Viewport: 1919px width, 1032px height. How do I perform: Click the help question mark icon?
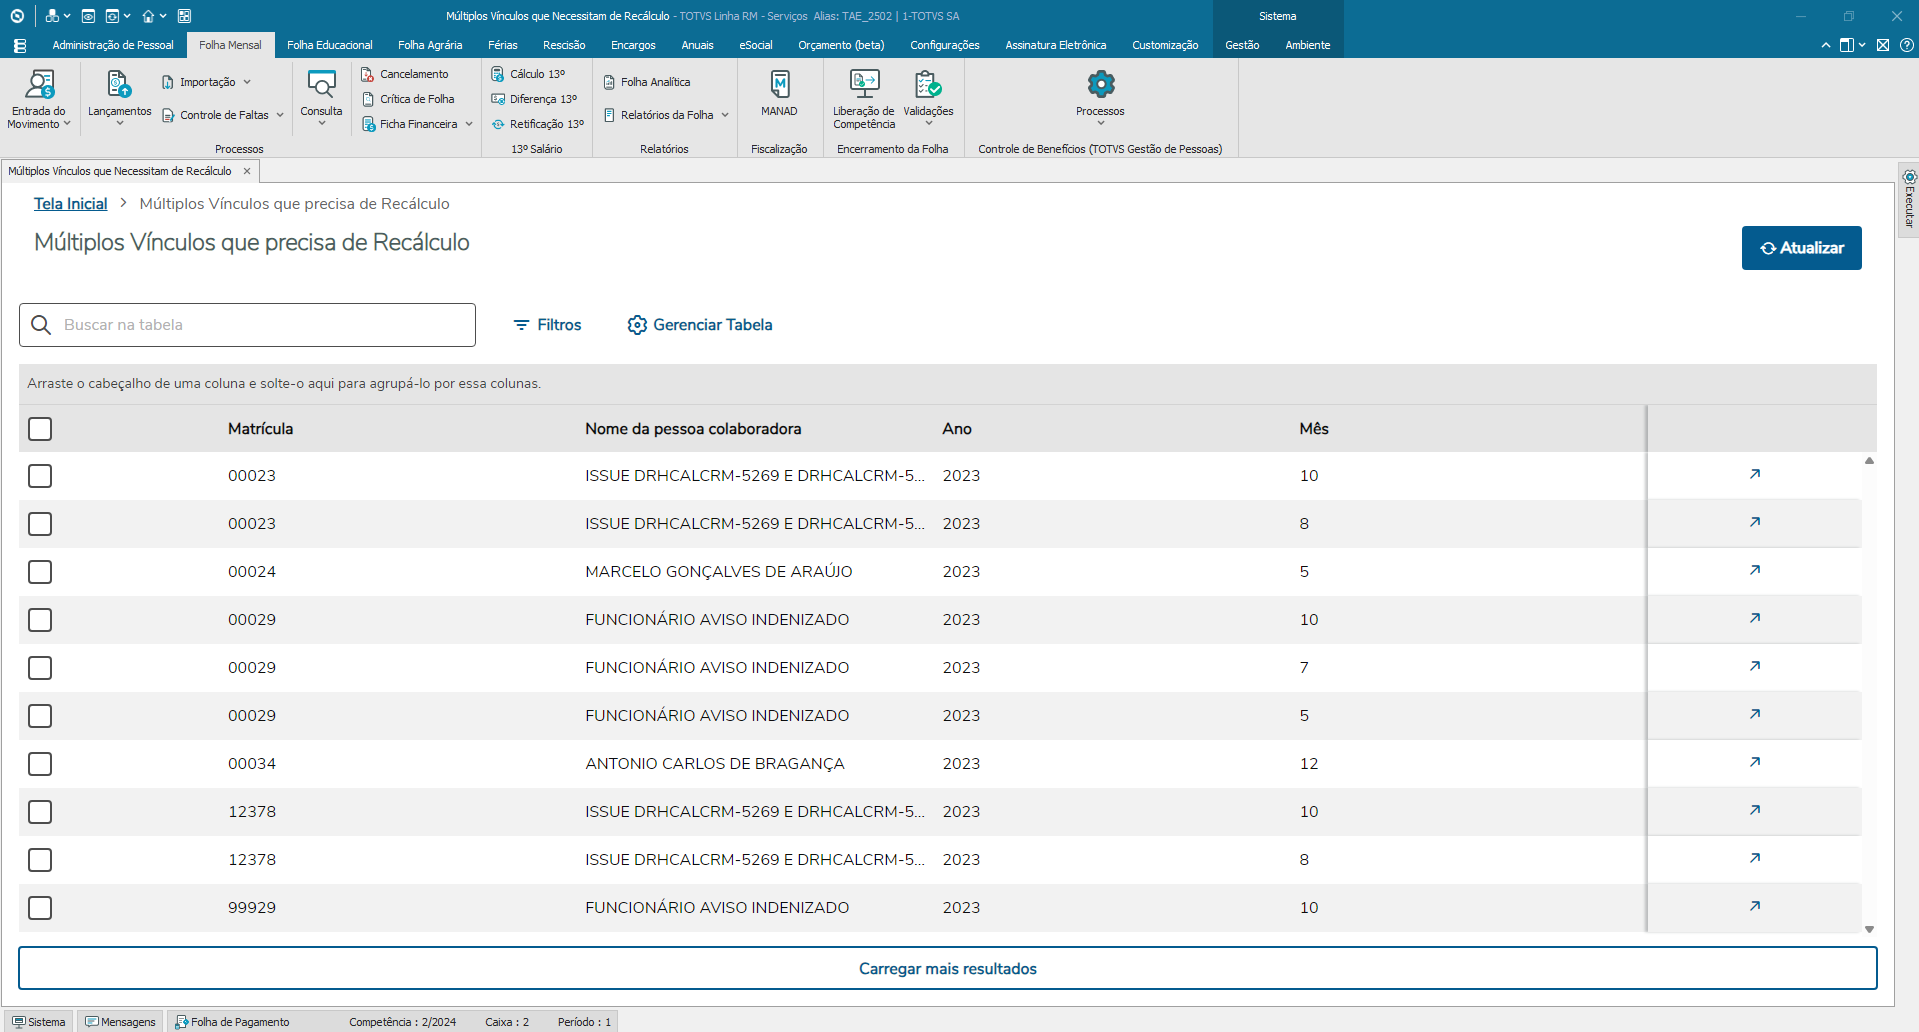[x=1907, y=45]
